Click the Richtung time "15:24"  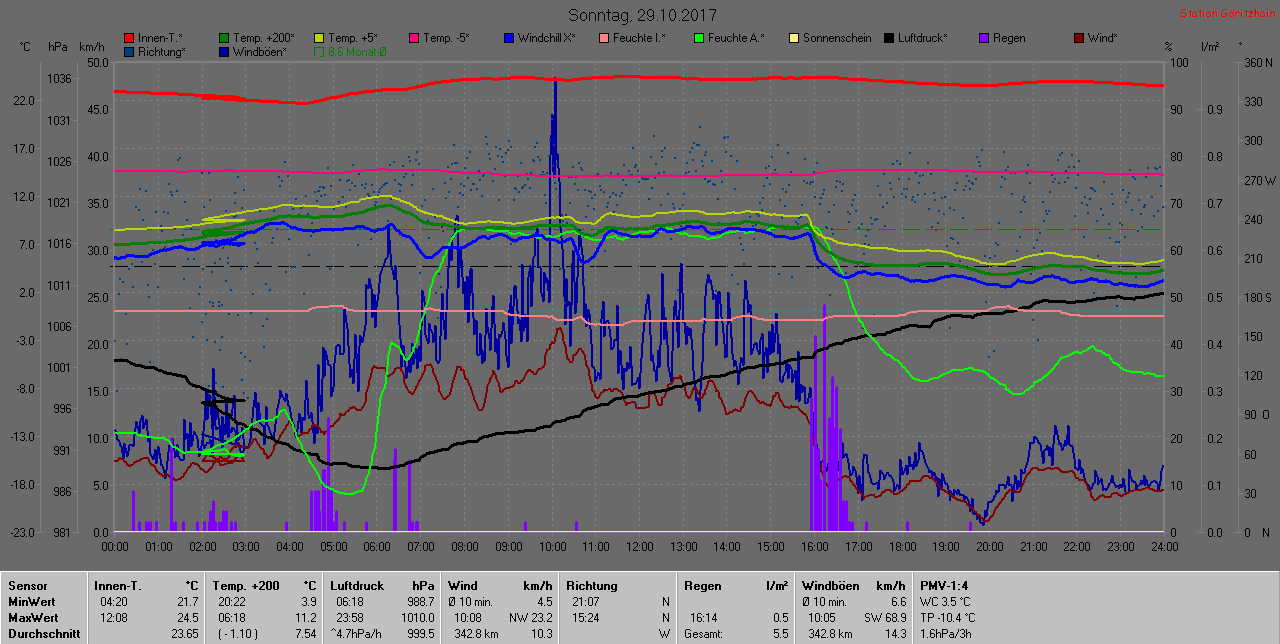pyautogui.click(x=587, y=618)
